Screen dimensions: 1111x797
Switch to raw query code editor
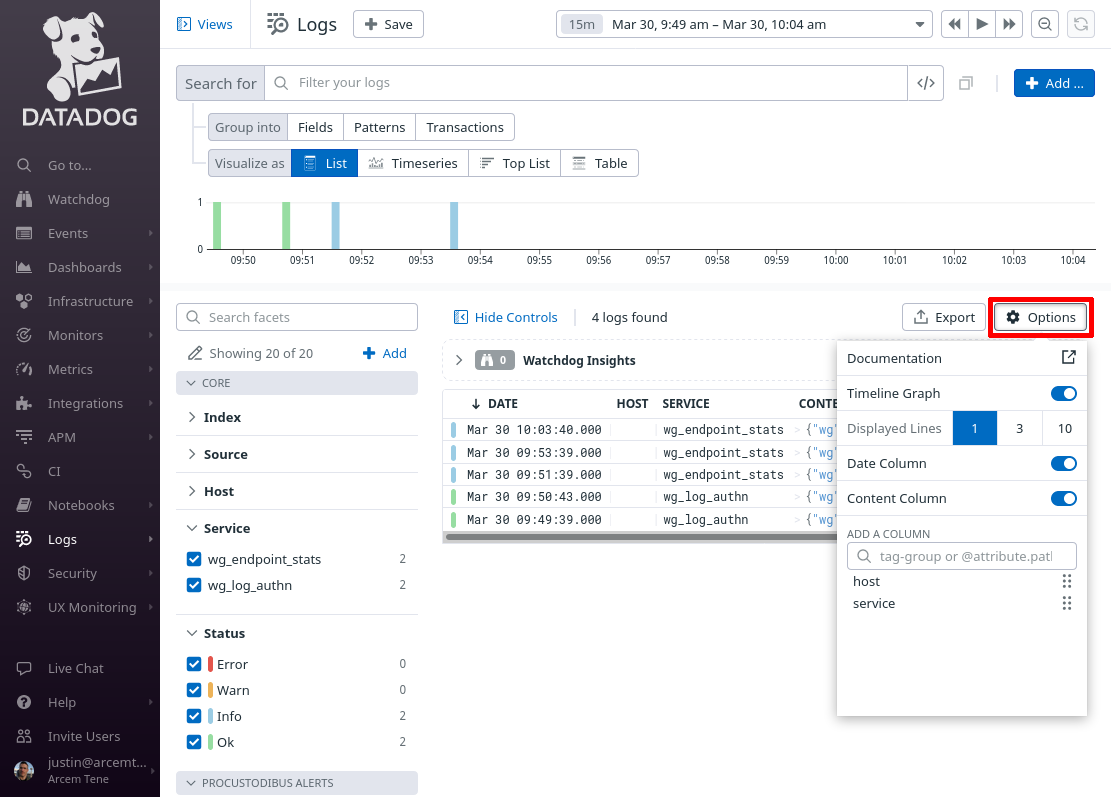pyautogui.click(x=925, y=83)
